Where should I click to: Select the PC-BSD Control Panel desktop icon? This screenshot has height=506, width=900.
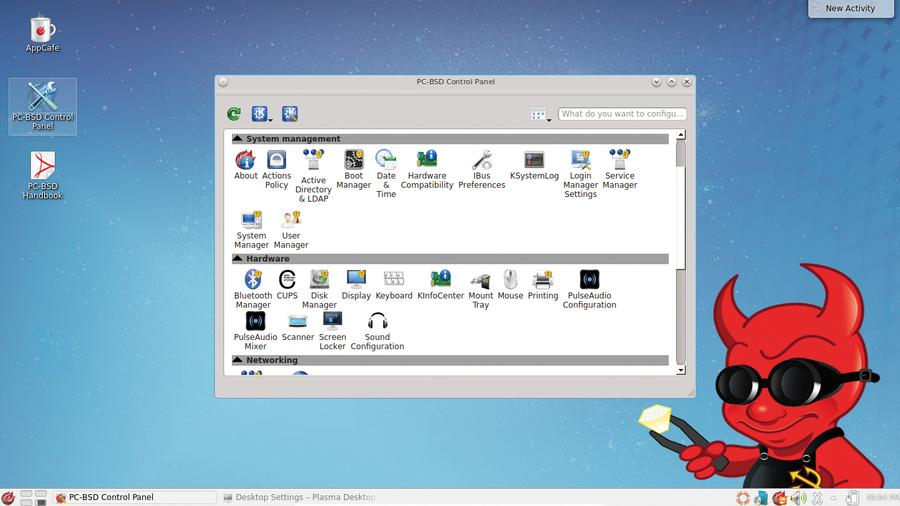pyautogui.click(x=42, y=106)
